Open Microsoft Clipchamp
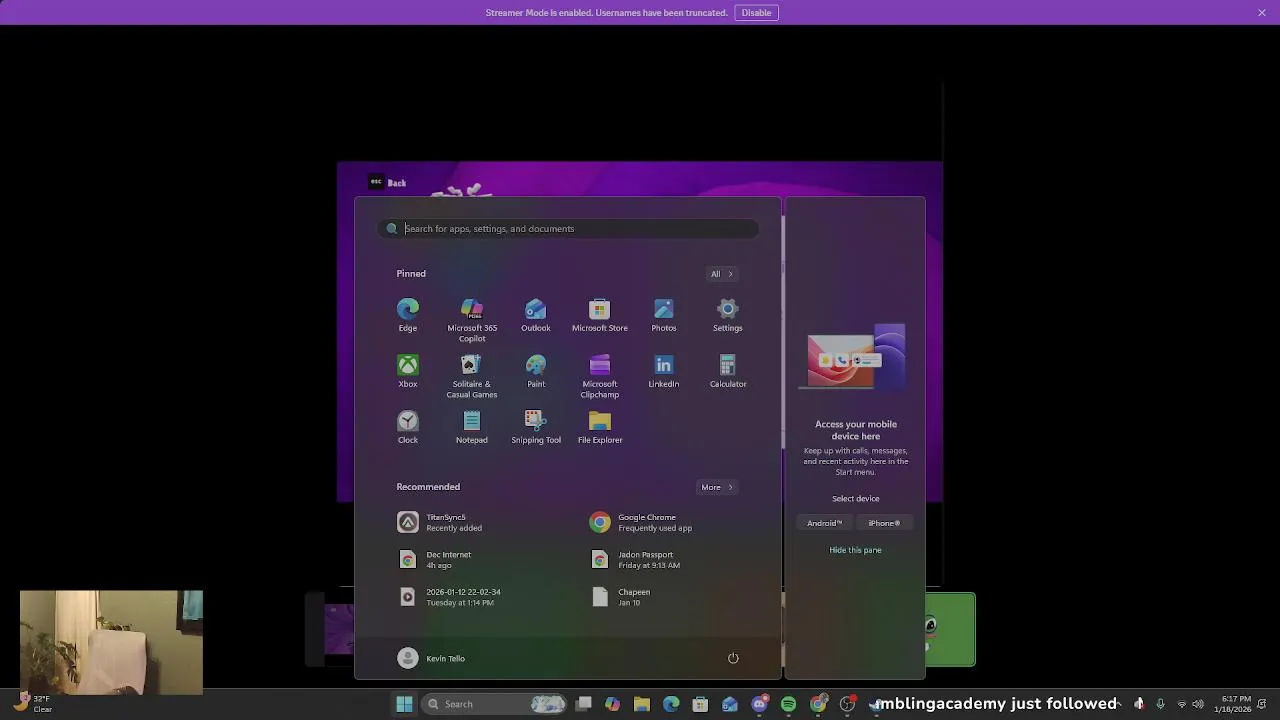1280x720 pixels. point(600,376)
